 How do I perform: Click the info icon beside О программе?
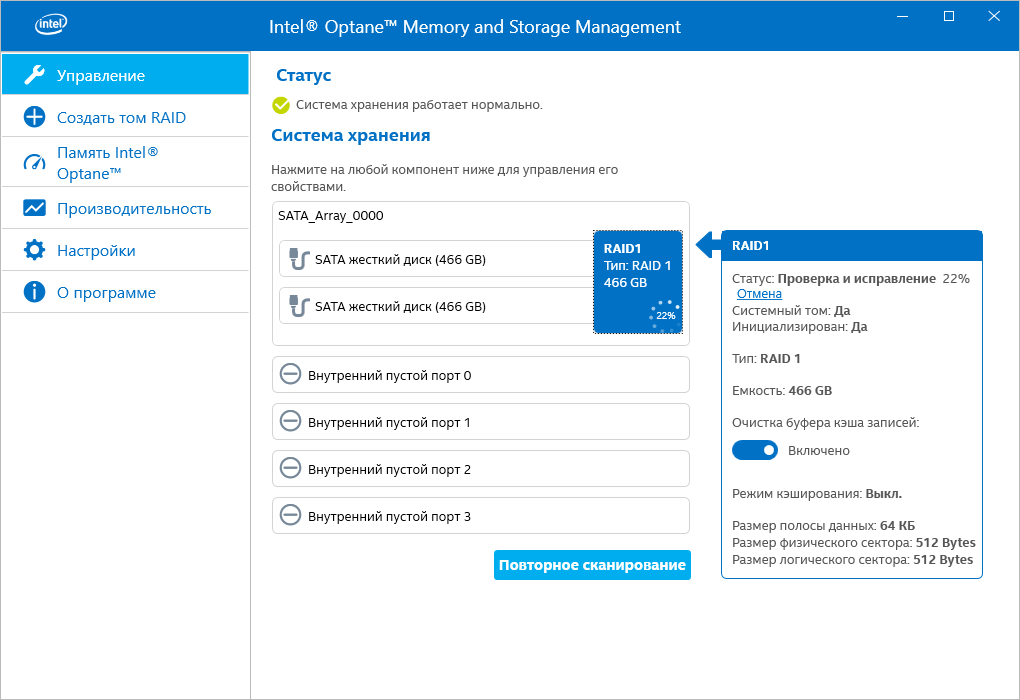34,292
